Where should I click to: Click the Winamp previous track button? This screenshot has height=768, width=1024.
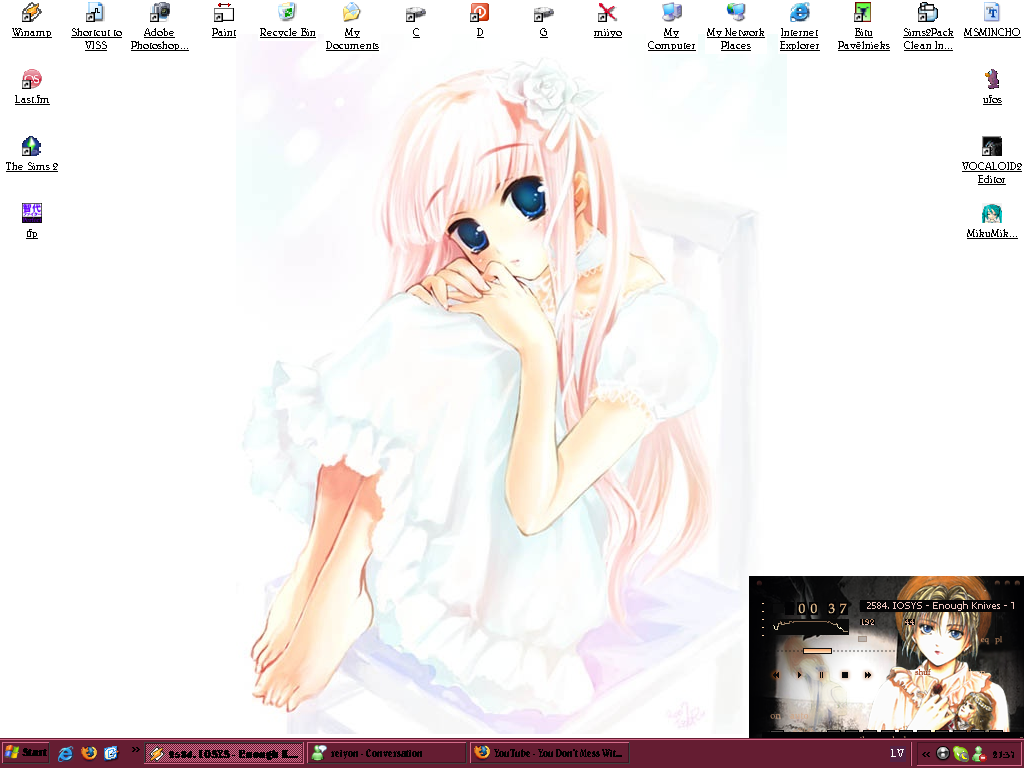click(x=776, y=675)
